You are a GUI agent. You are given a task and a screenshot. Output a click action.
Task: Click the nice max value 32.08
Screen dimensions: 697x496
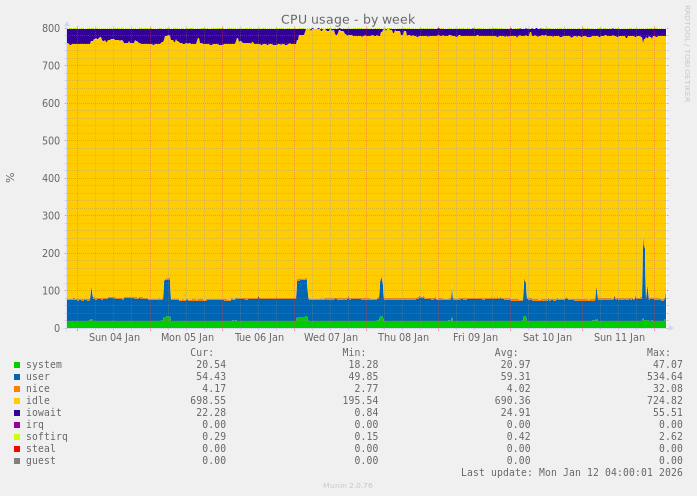pos(668,389)
